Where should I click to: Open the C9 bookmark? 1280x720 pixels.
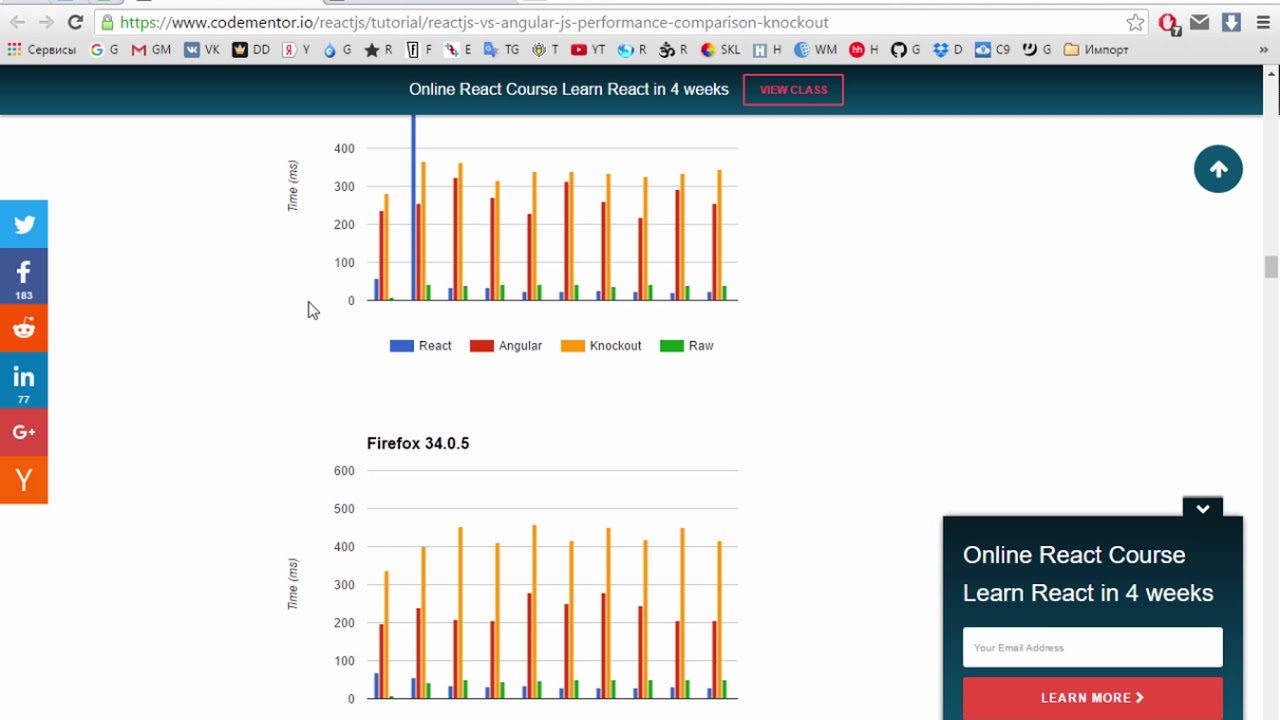(992, 49)
